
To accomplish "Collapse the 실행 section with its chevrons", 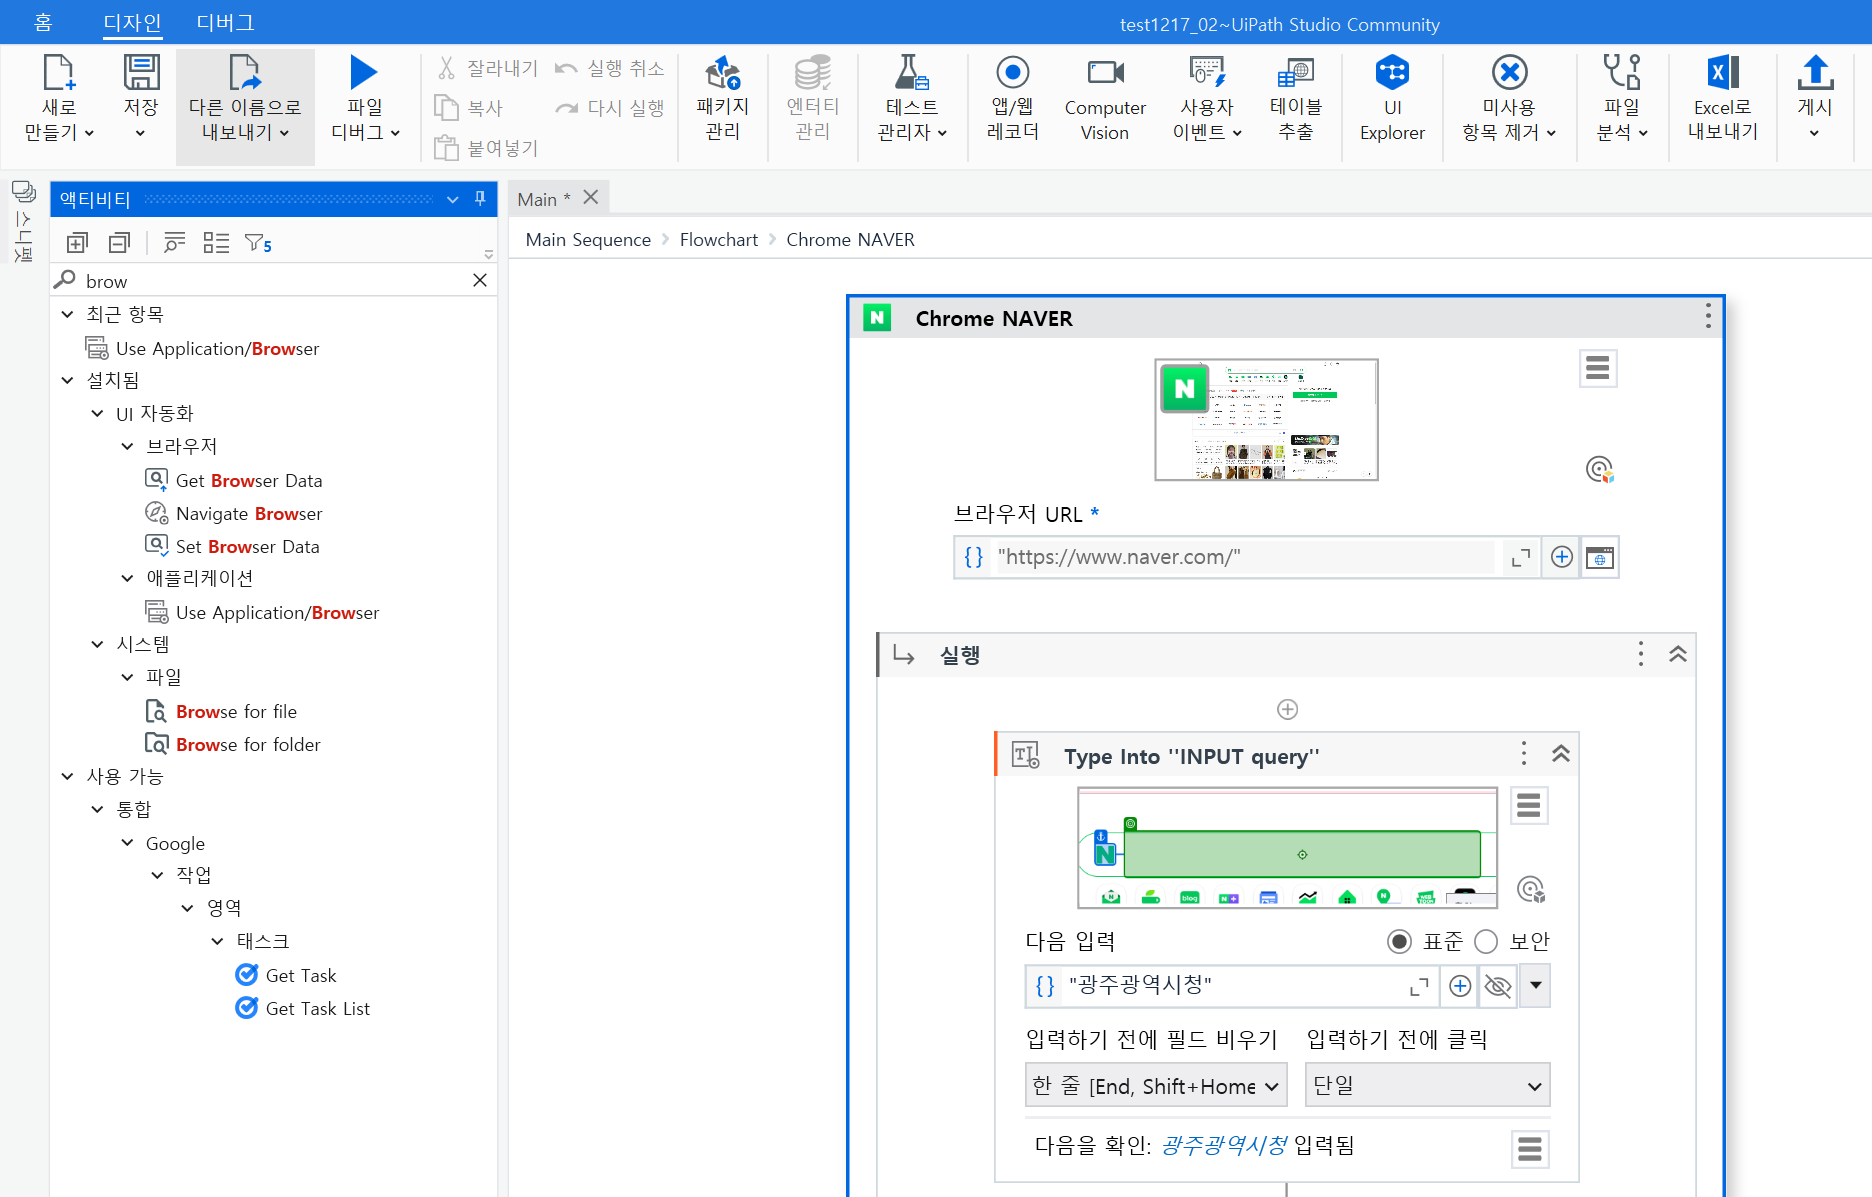I will [1678, 654].
